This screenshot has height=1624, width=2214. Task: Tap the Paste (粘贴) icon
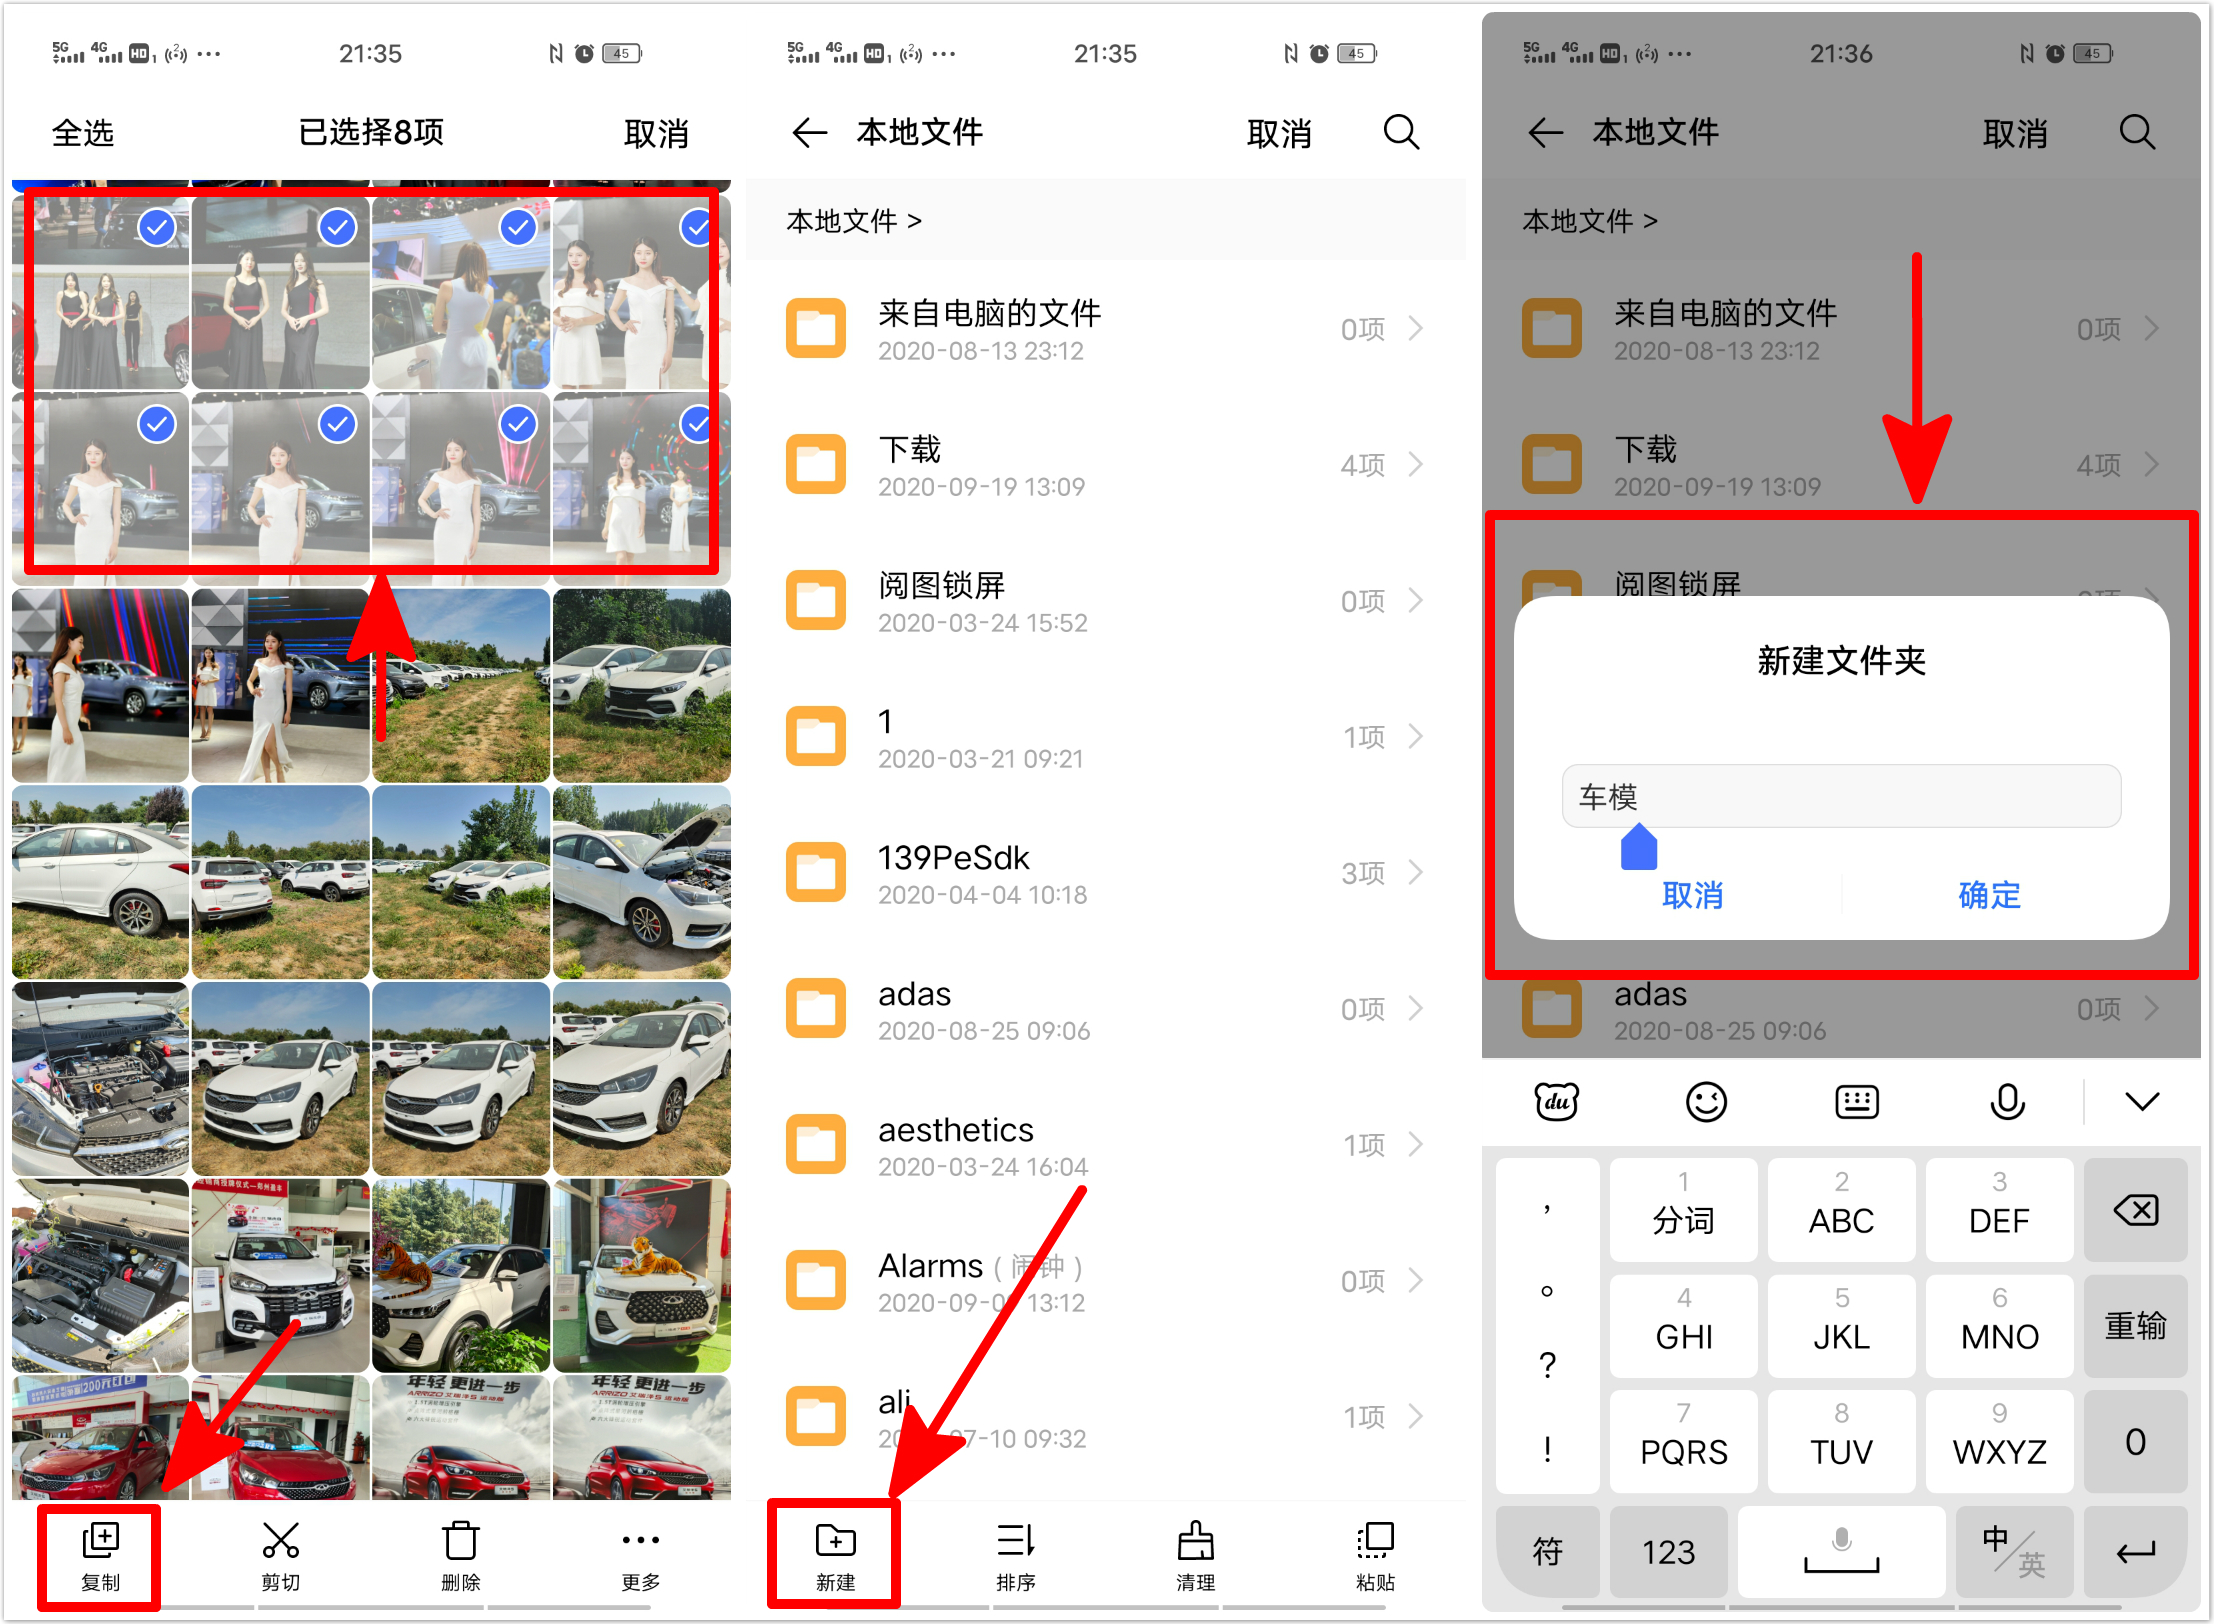[x=1375, y=1540]
